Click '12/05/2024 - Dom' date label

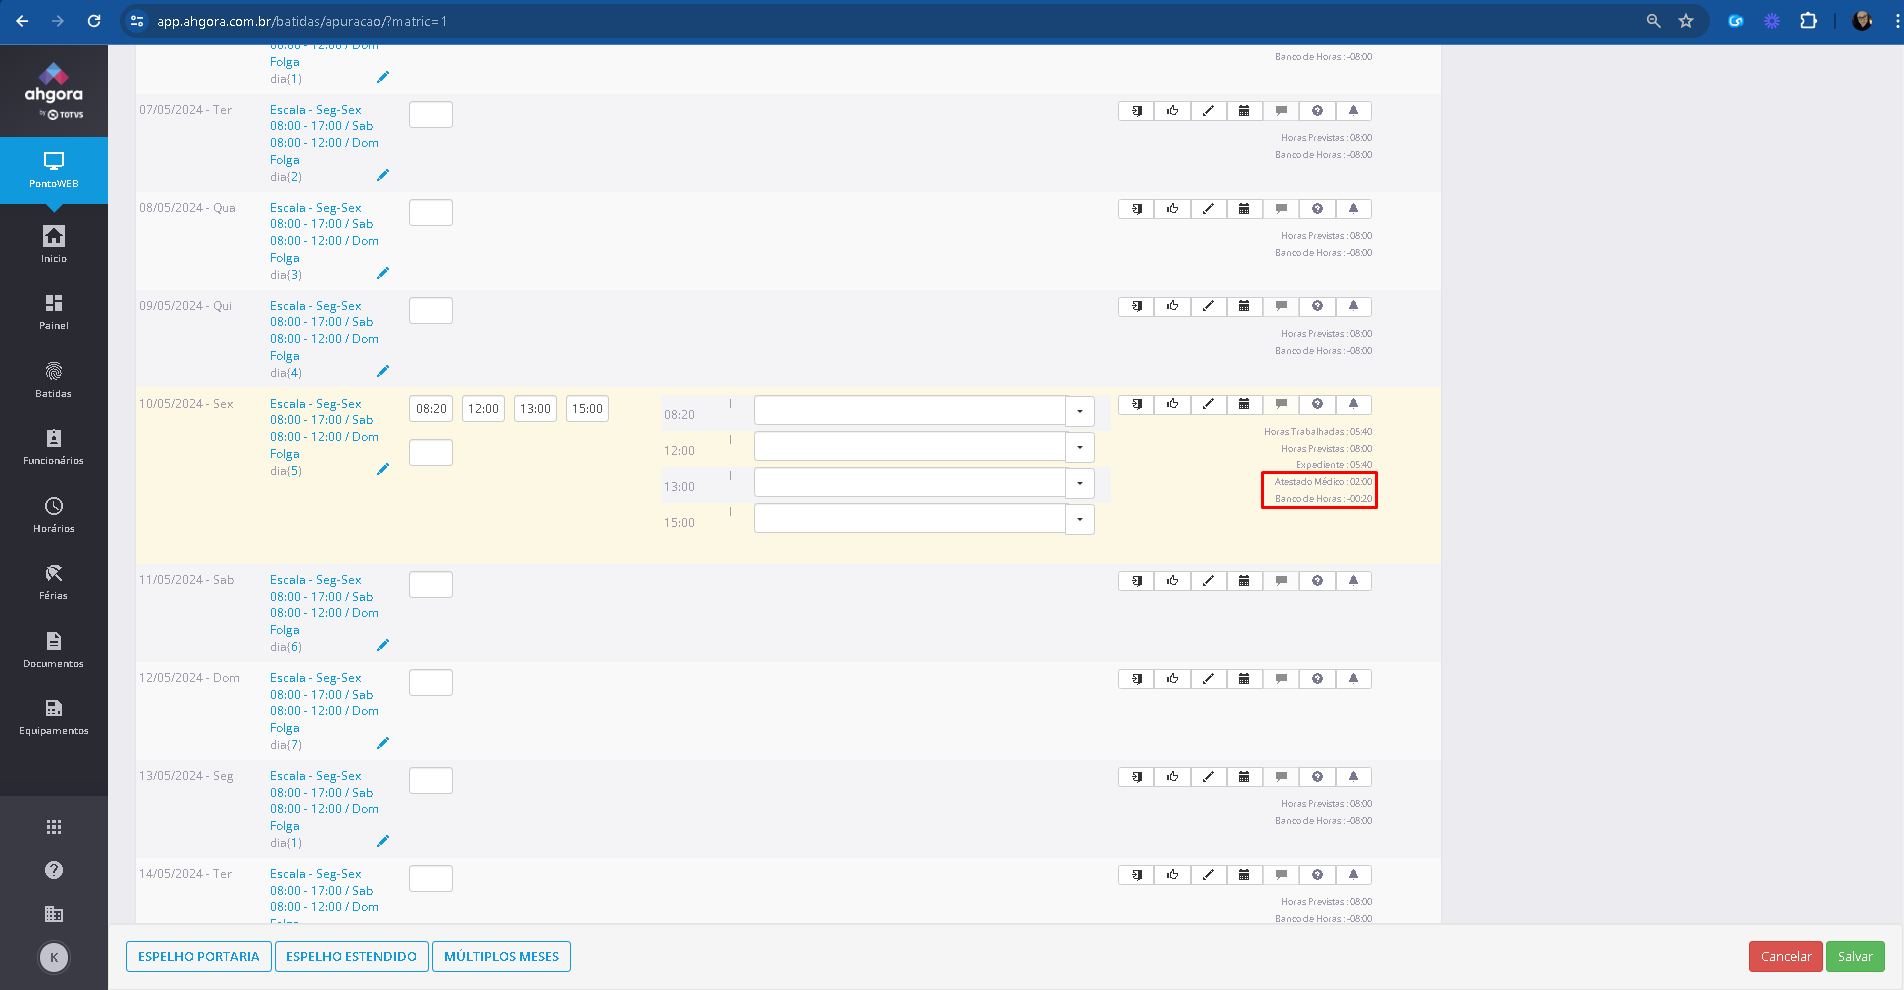(189, 678)
